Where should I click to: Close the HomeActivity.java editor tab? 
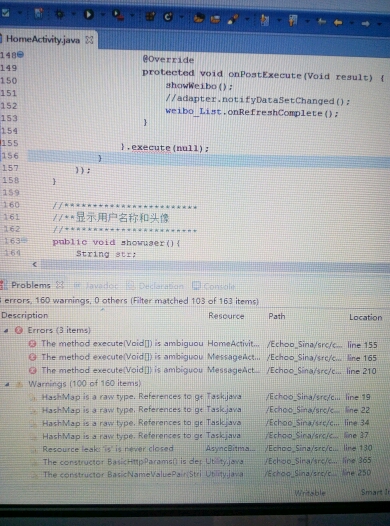[x=89, y=40]
